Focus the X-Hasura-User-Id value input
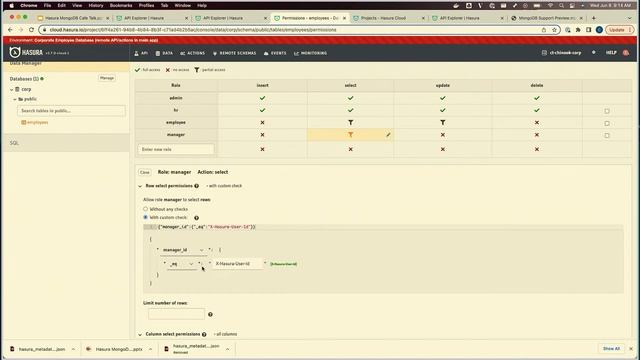The image size is (640, 360). 238,264
